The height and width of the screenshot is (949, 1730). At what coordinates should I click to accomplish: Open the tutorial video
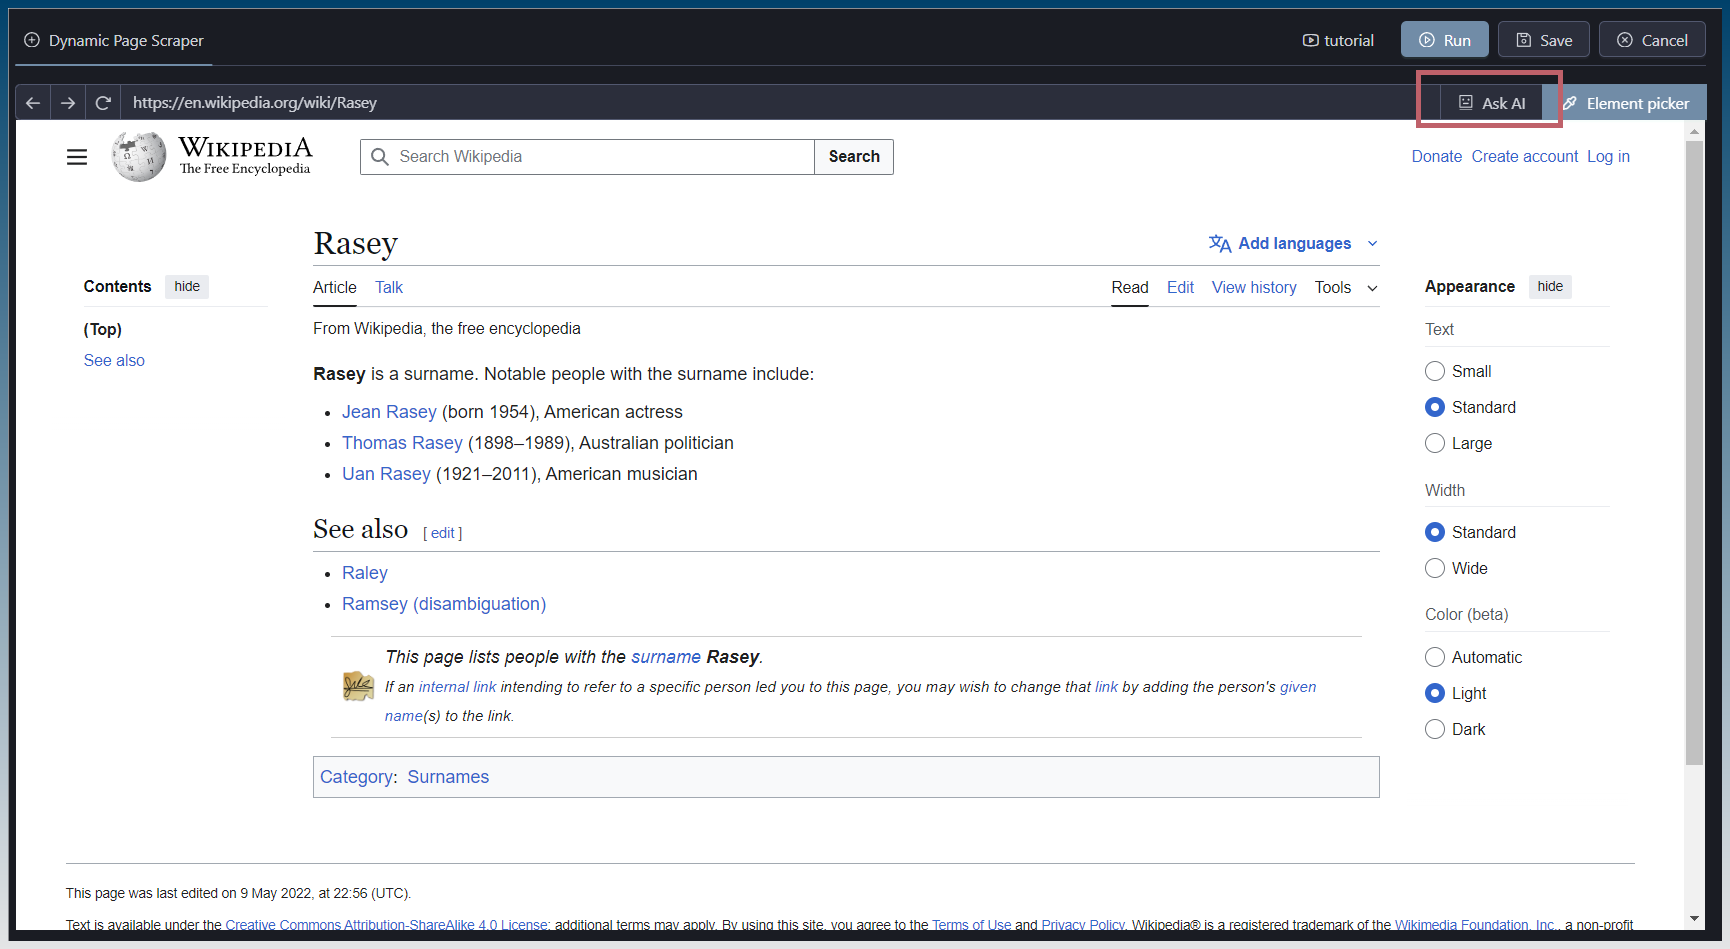pos(1338,40)
